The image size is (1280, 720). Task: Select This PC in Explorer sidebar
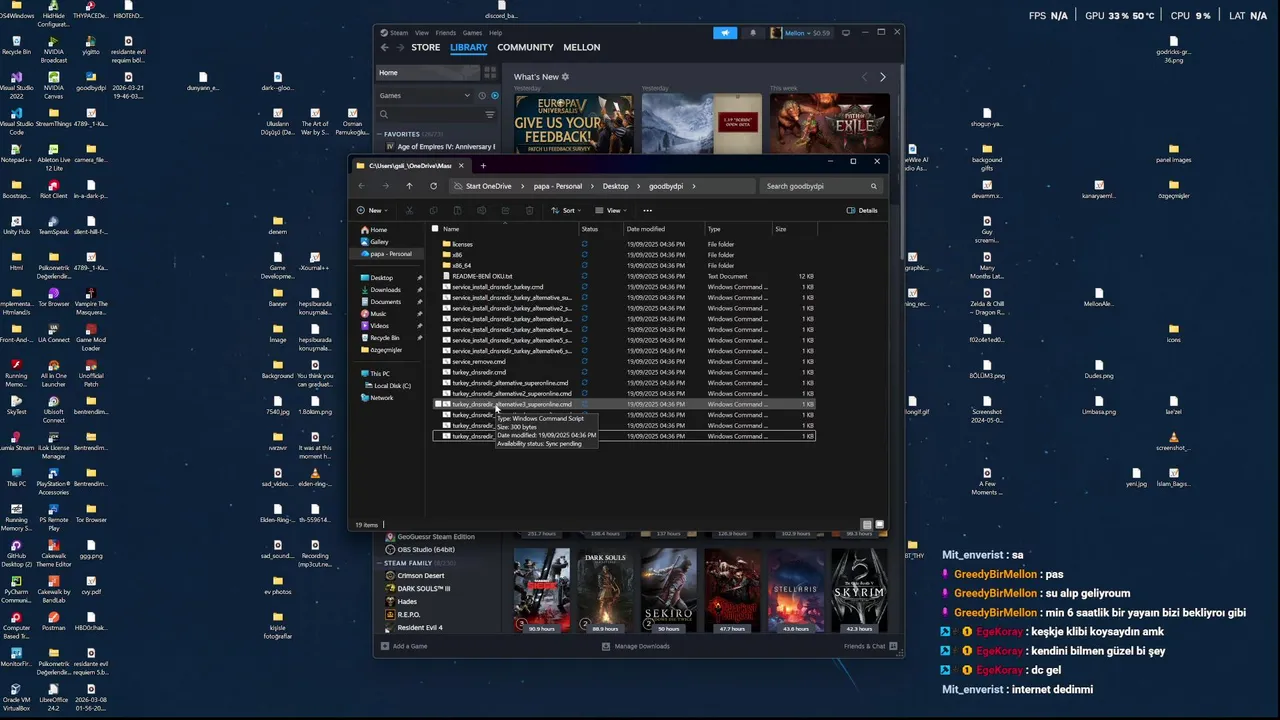coord(380,373)
